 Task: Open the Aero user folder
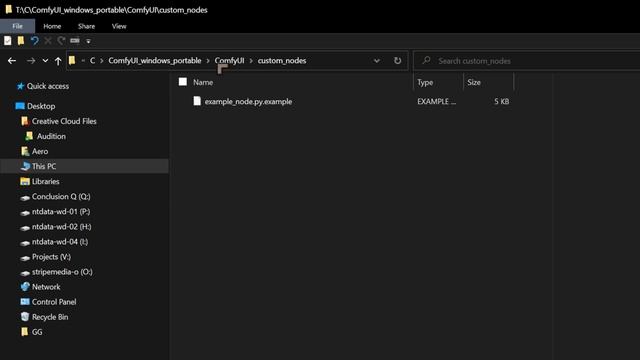40,151
